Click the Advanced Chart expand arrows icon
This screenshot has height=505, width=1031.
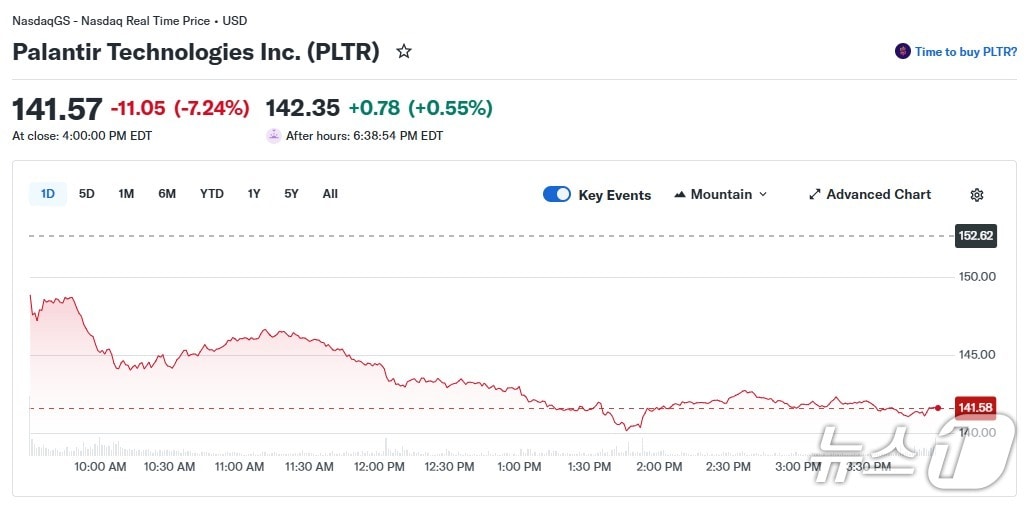point(815,194)
